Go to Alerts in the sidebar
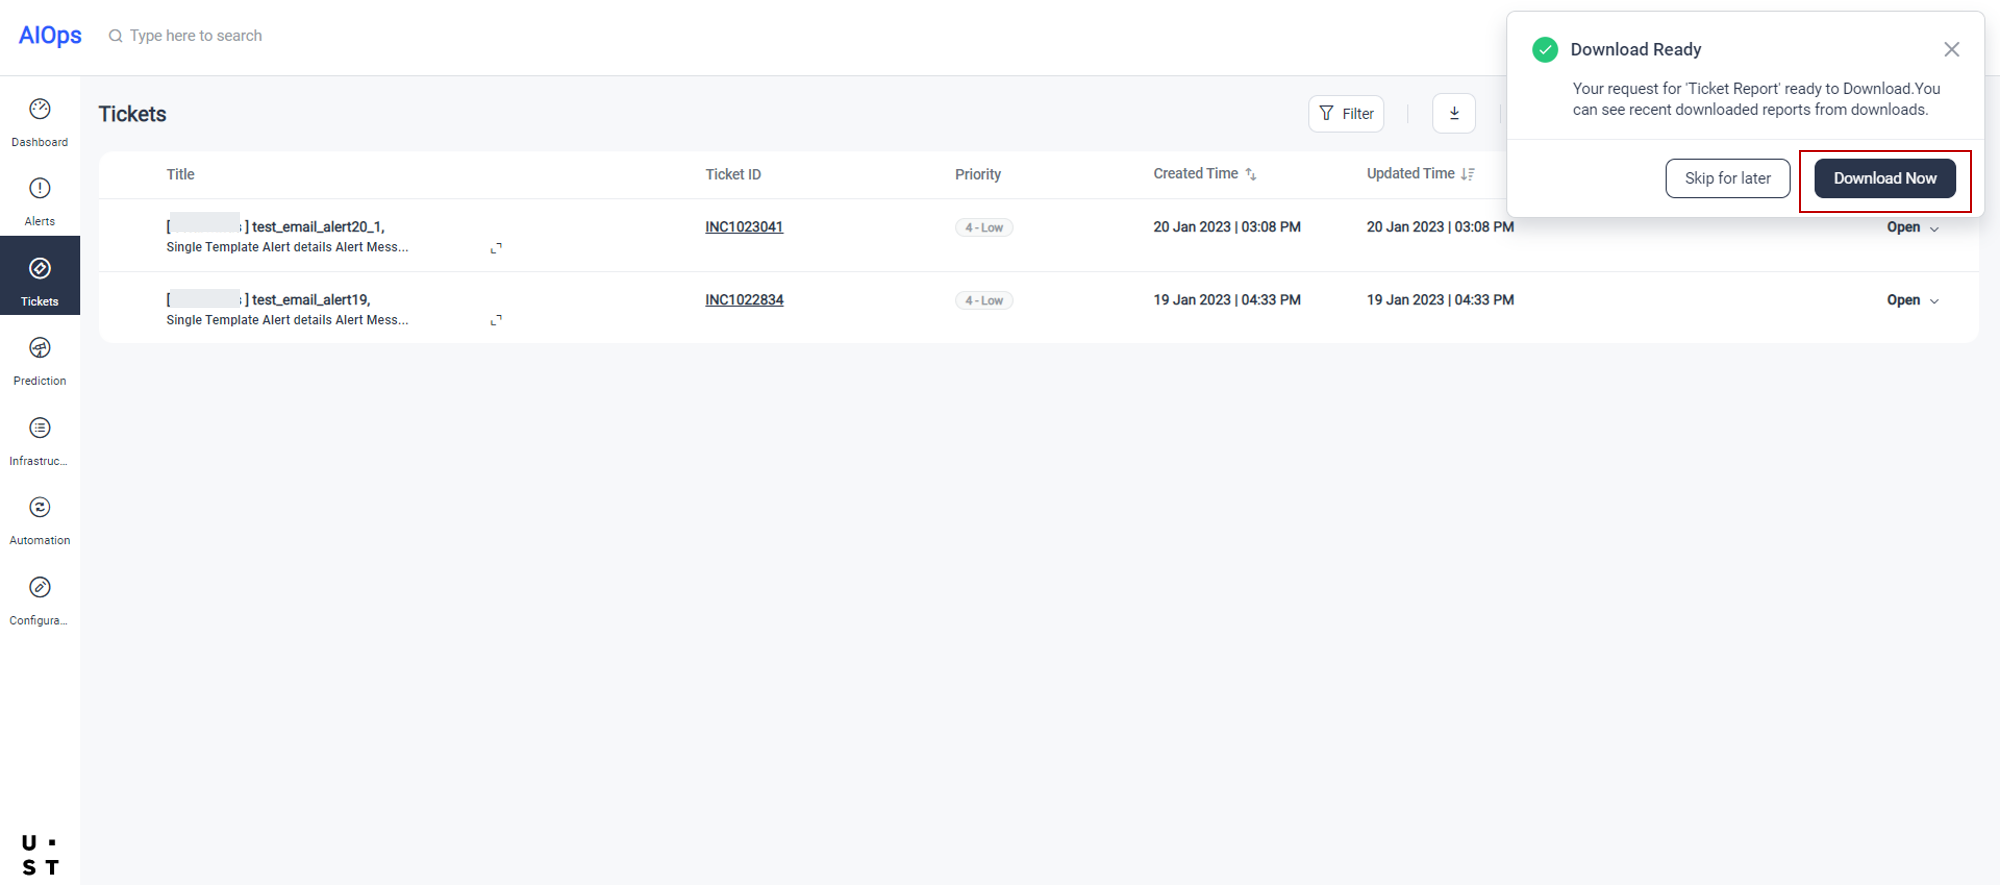2000x885 pixels. 40,201
